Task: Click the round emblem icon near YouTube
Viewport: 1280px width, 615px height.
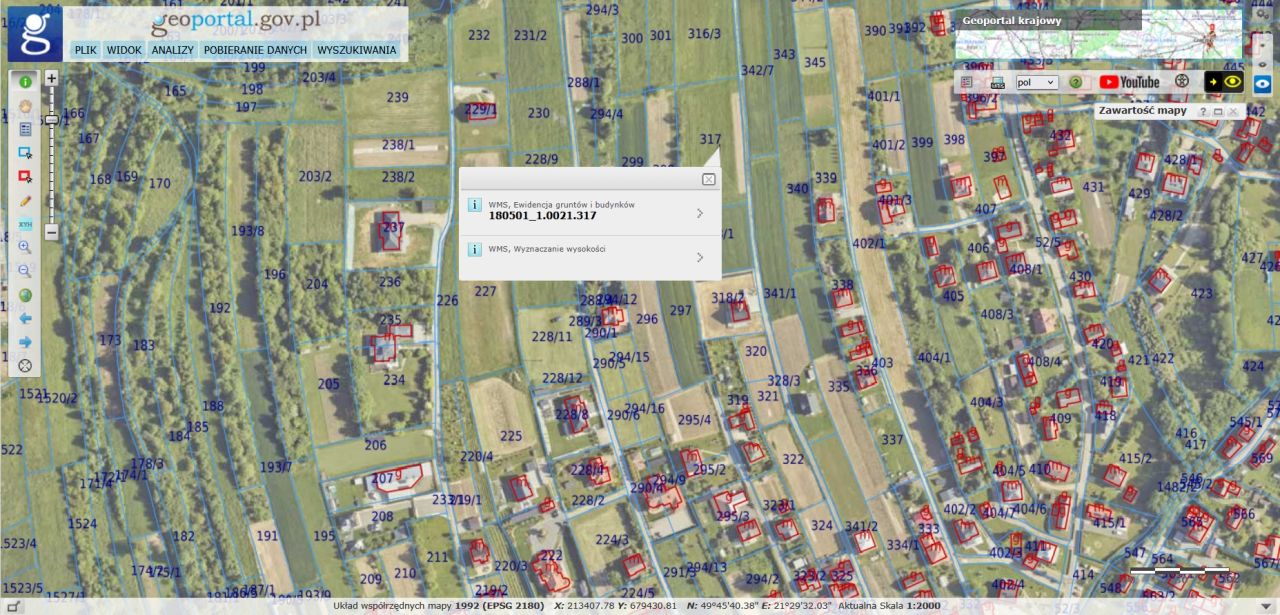Action: tap(1181, 82)
